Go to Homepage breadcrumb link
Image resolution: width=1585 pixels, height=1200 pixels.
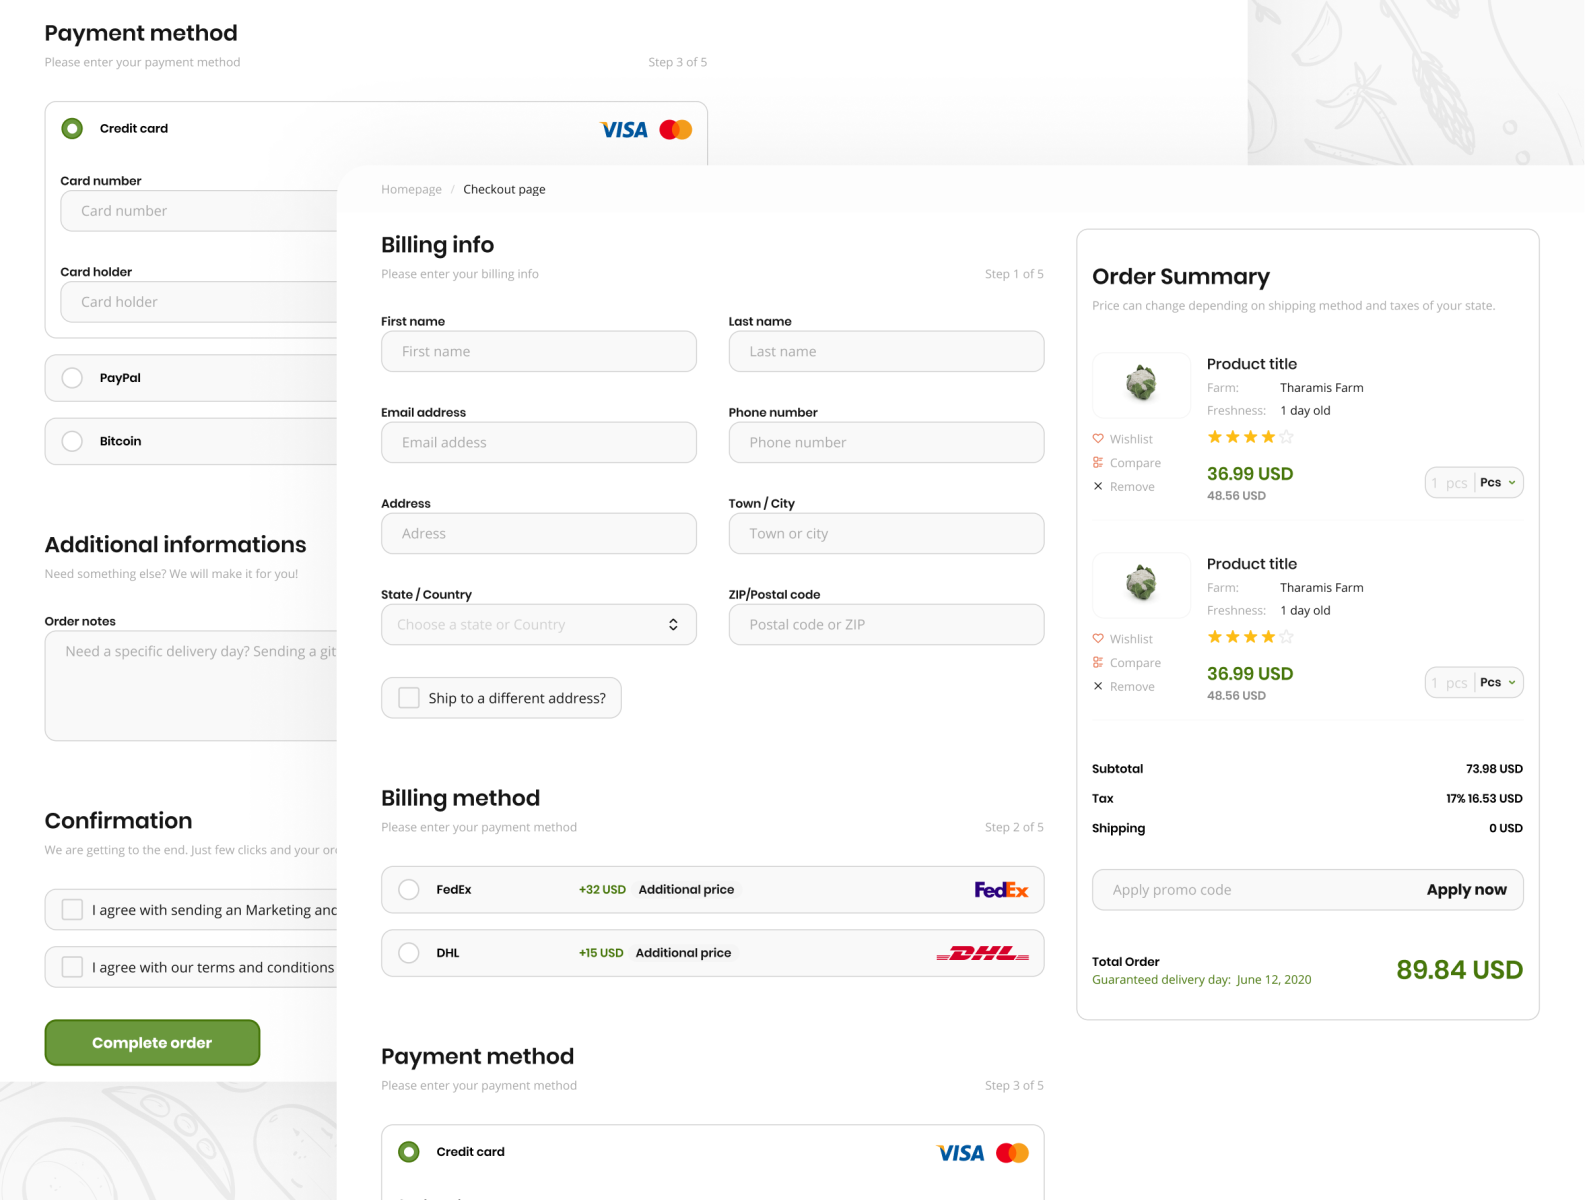(411, 190)
